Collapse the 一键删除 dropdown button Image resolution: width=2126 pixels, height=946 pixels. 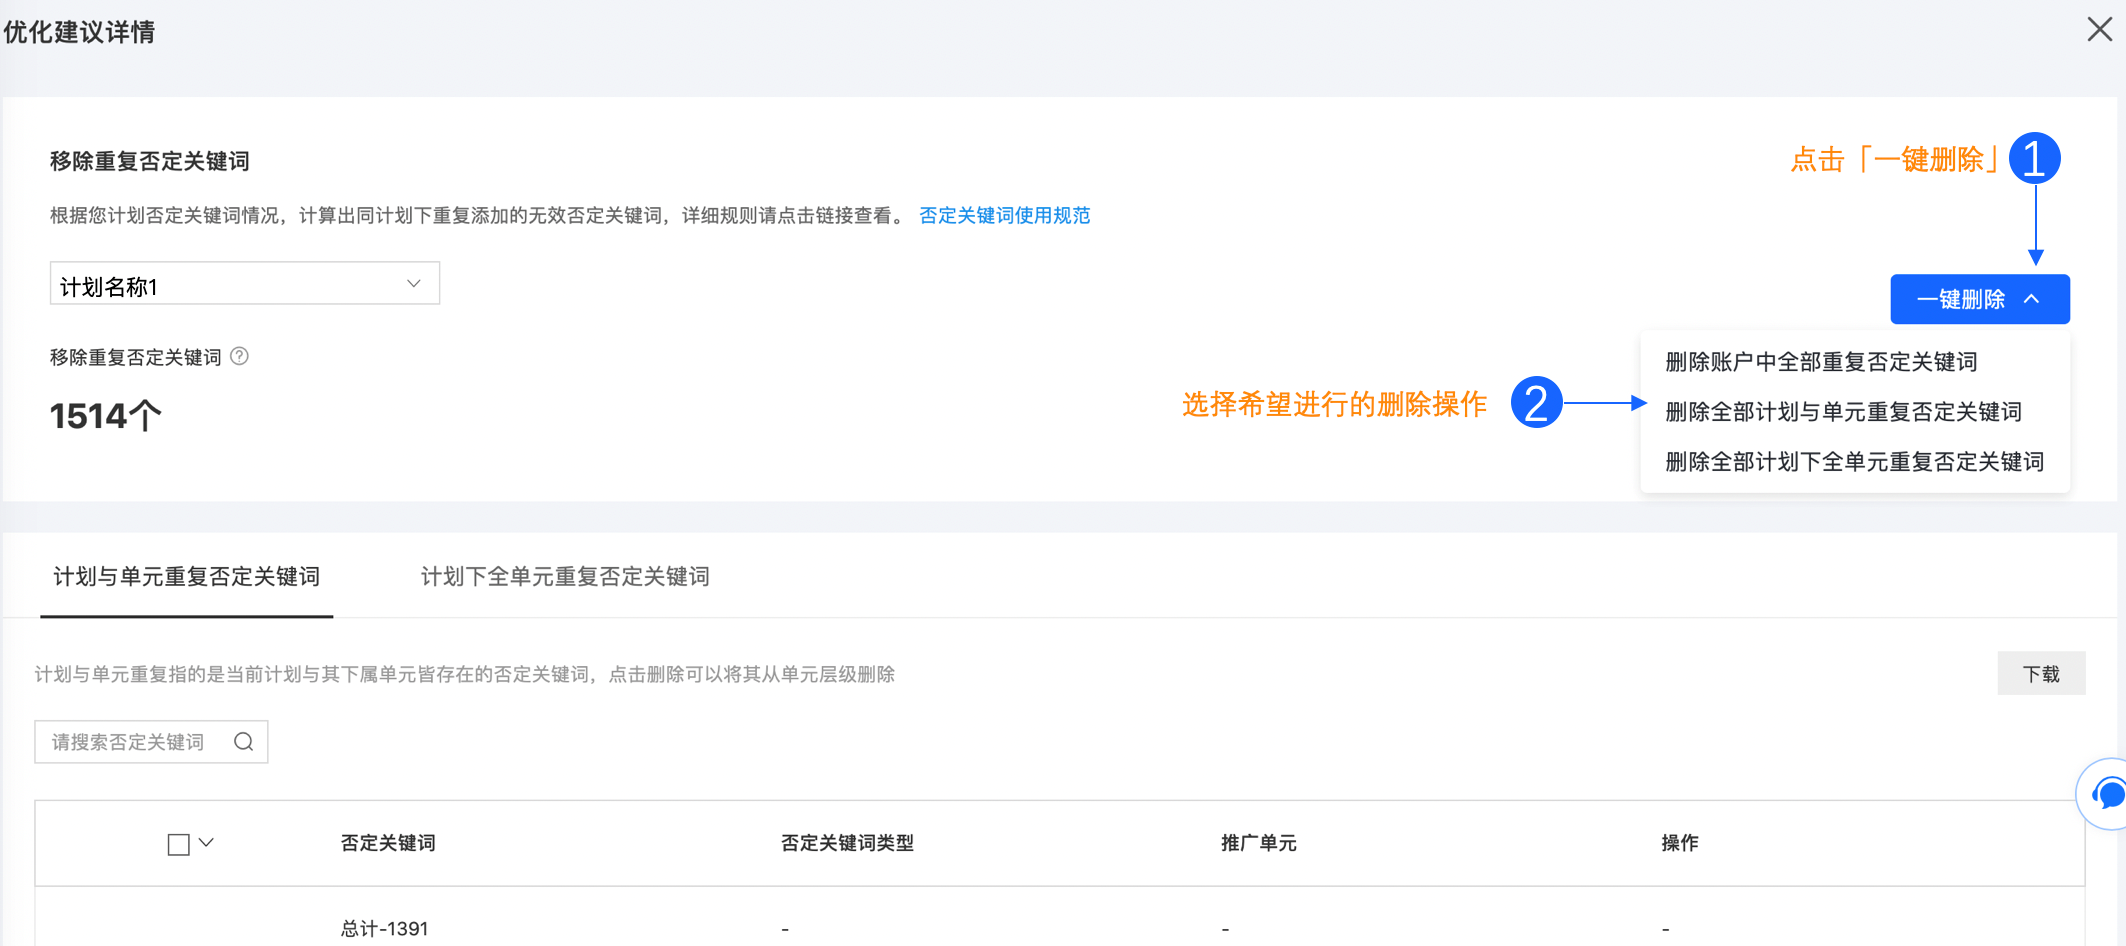click(1979, 299)
